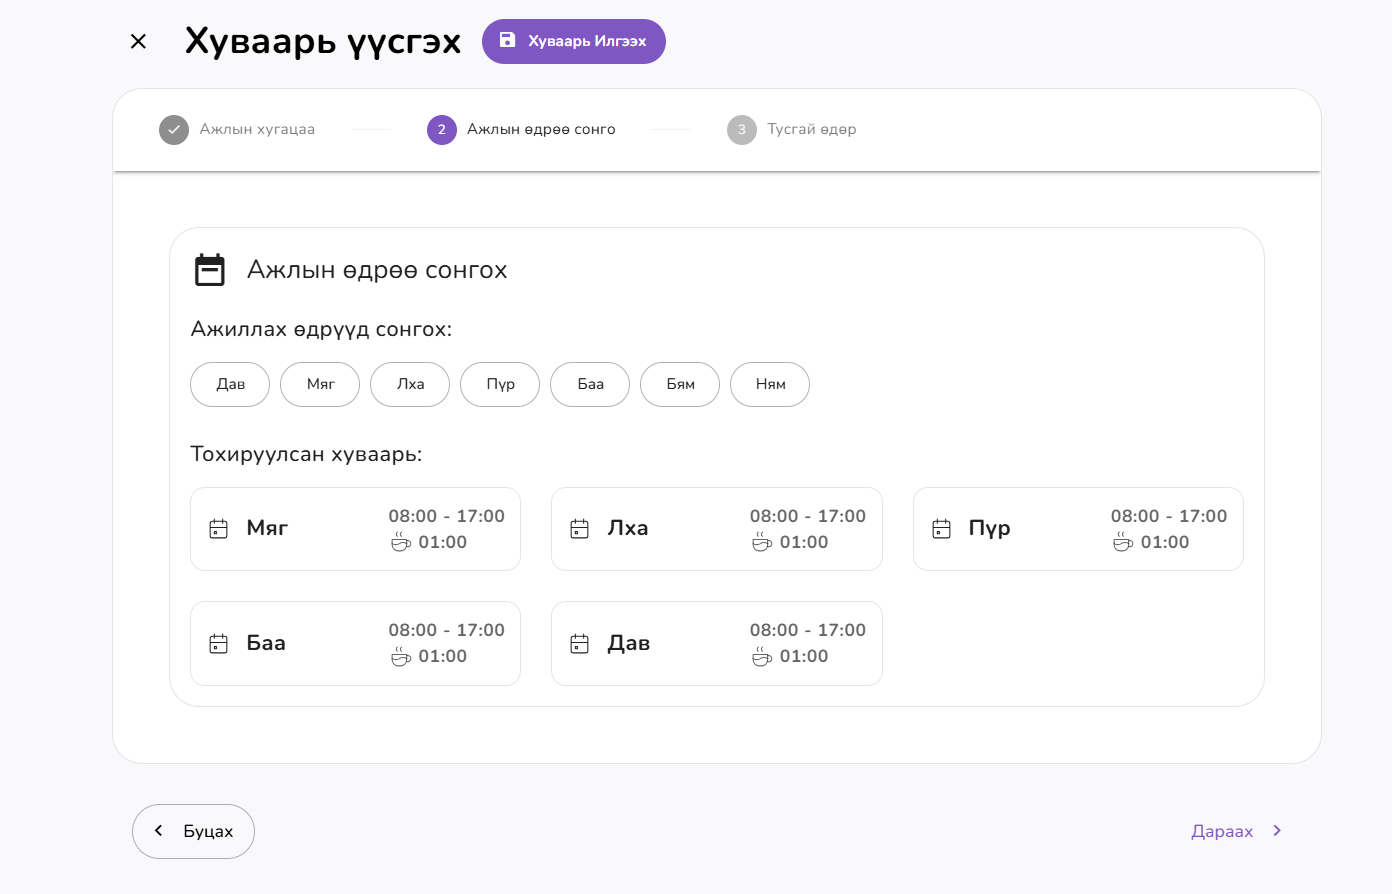Click the calendar icon on the Мяг schedule card

pos(219,528)
